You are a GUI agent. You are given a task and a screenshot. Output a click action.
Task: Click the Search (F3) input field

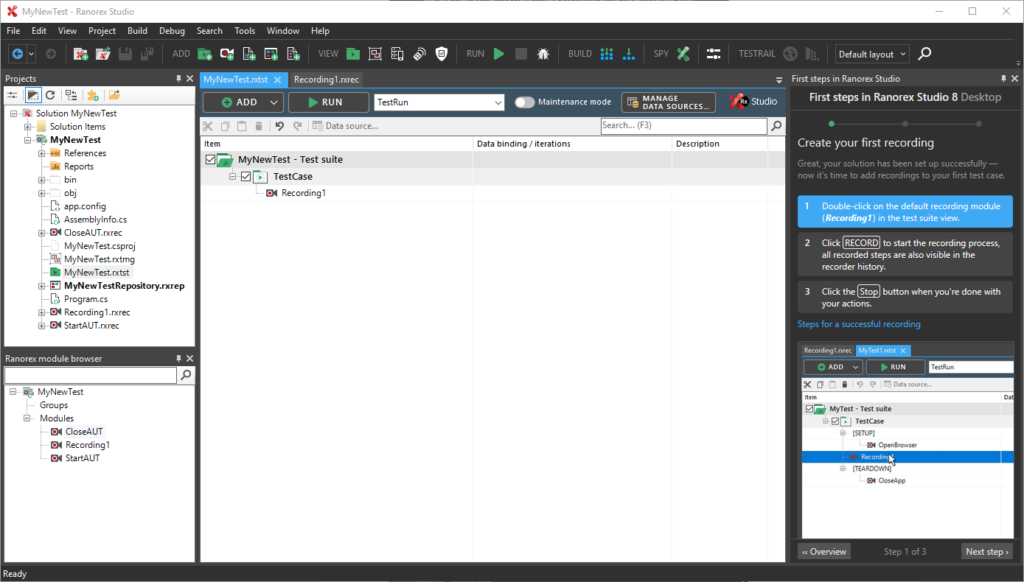684,125
